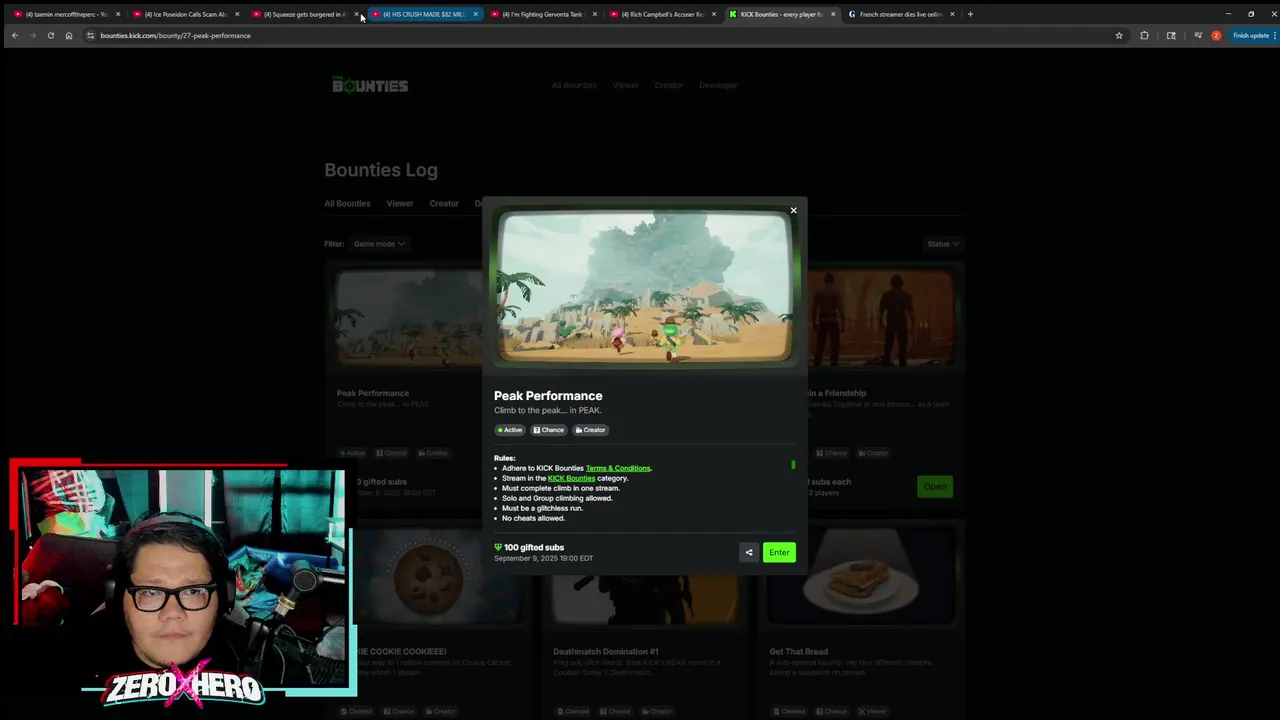Switch to Rich Campbell's Accuser tab

(x=662, y=14)
